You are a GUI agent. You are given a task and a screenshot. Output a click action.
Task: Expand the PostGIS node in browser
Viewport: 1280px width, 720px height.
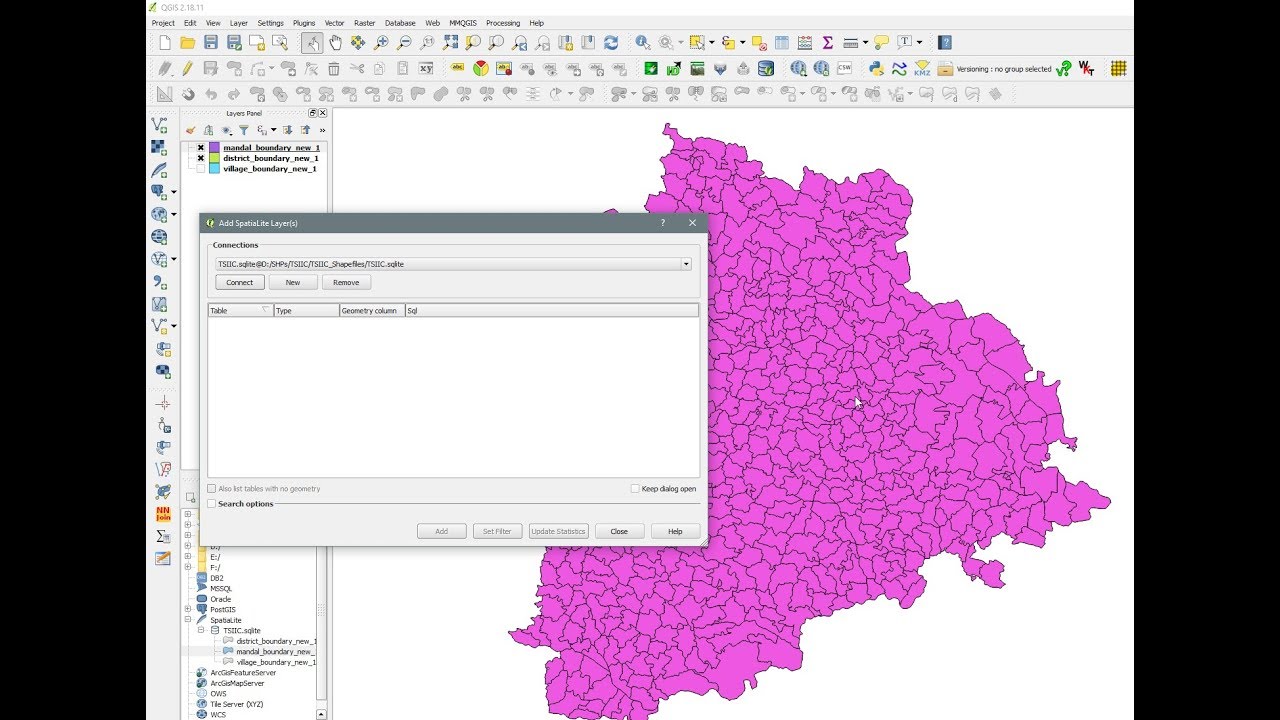(x=188, y=609)
